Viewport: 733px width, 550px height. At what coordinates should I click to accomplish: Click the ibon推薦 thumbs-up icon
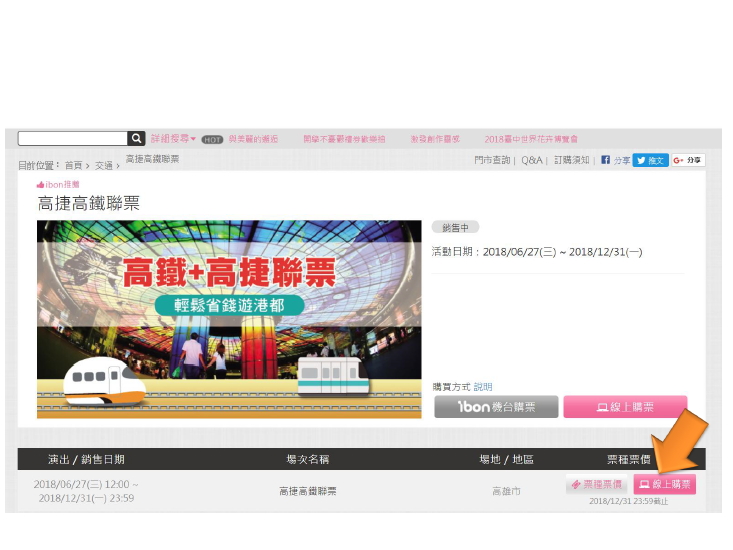pyautogui.click(x=41, y=185)
